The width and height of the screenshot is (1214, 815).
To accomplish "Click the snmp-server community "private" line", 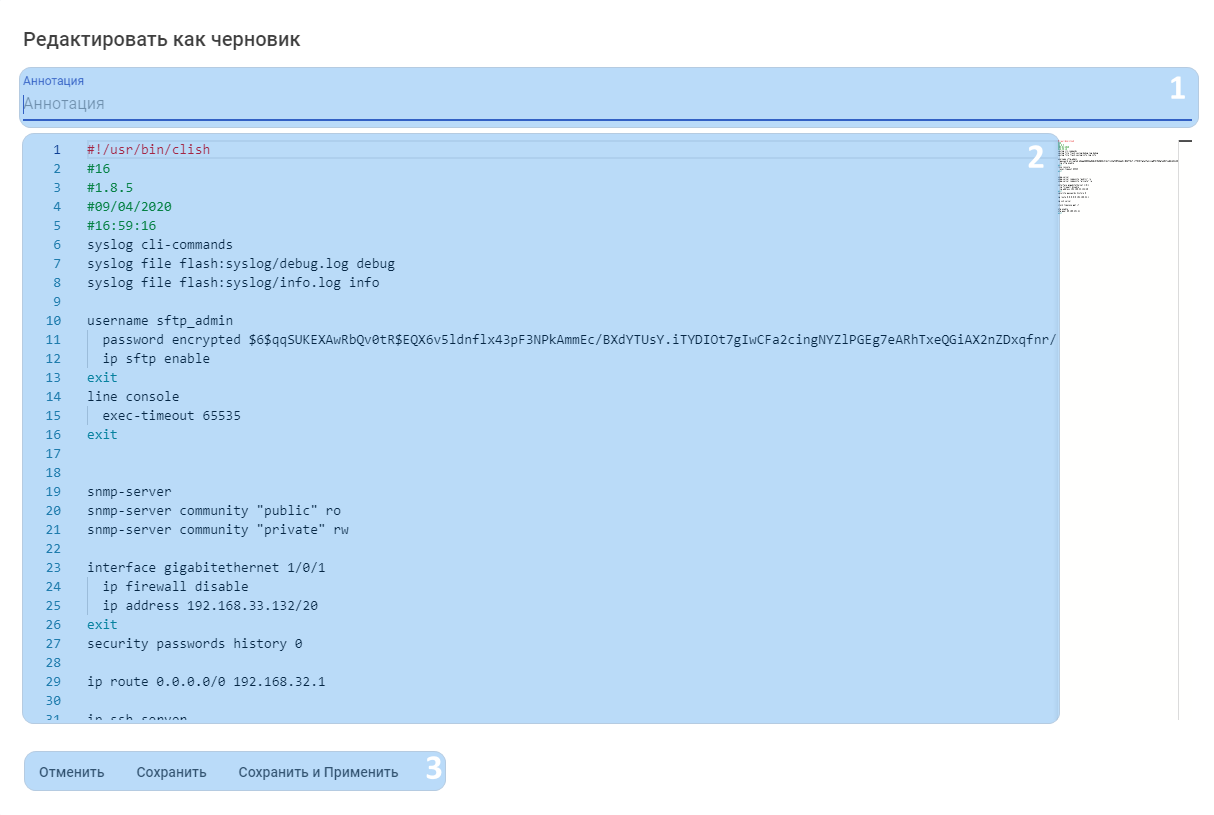I will 218,530.
